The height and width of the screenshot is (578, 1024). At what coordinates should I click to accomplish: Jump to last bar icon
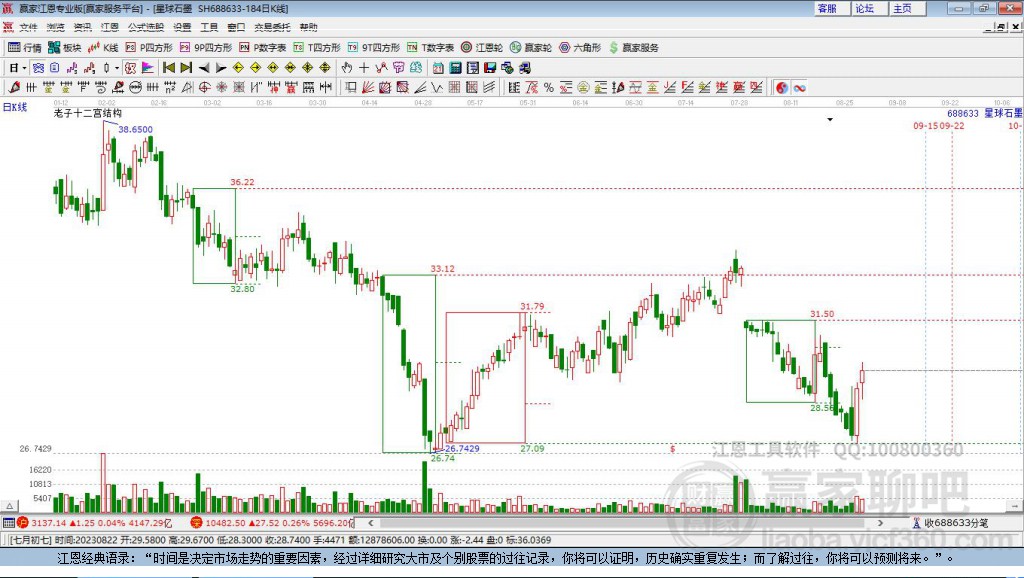tap(186, 67)
